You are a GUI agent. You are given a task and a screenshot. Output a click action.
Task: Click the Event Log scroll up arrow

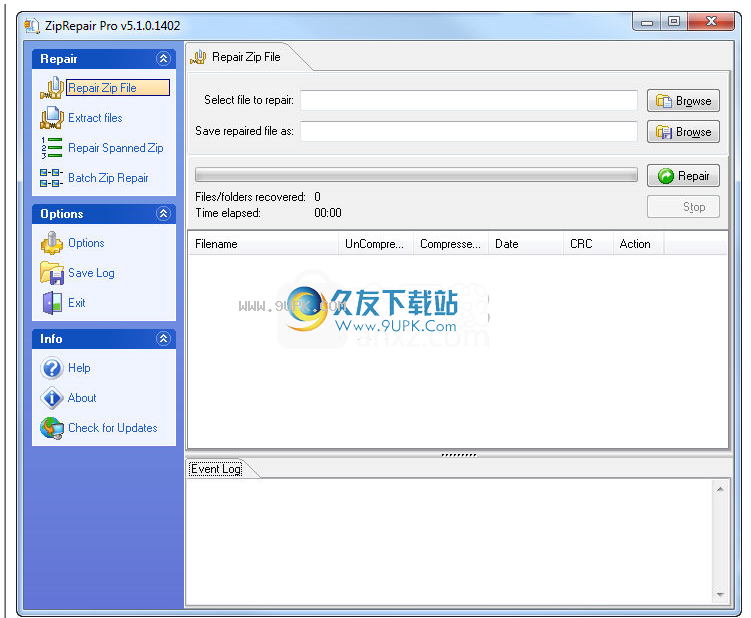coord(720,489)
